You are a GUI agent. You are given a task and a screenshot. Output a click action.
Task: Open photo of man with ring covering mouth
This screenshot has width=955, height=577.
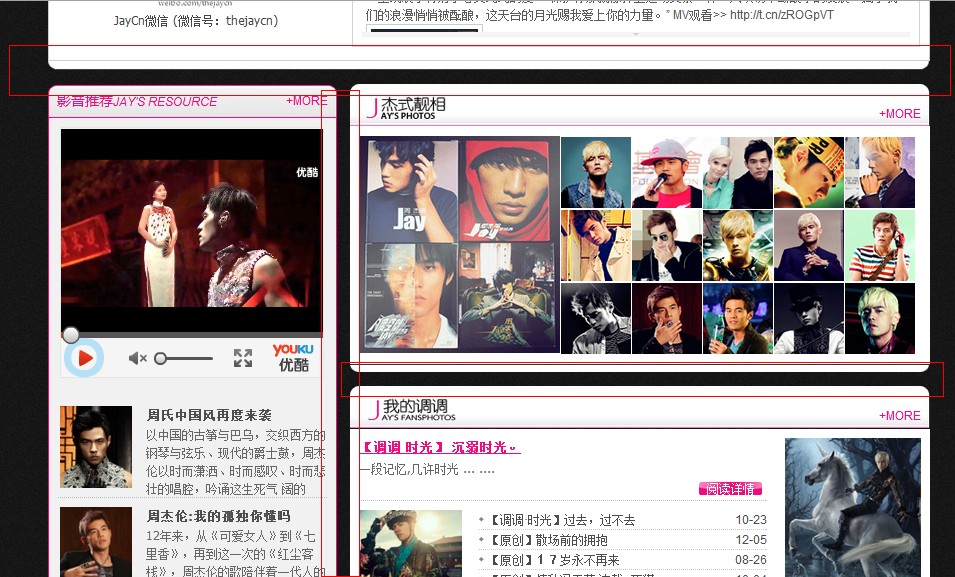click(x=667, y=318)
